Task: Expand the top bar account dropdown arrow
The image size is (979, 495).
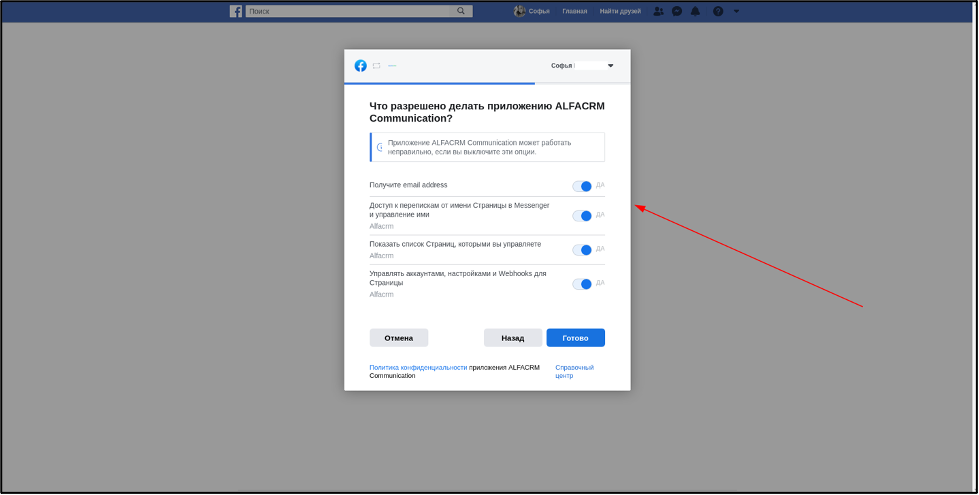Action: click(x=736, y=11)
